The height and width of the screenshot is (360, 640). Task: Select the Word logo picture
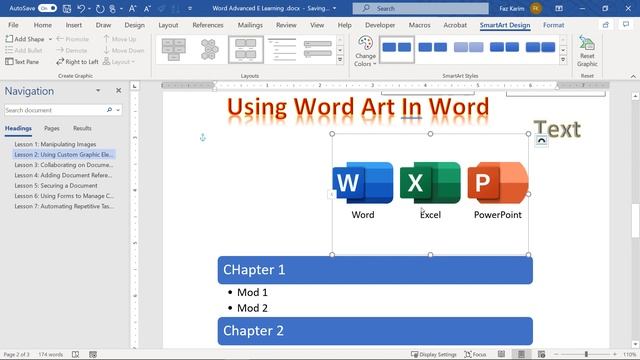click(363, 182)
